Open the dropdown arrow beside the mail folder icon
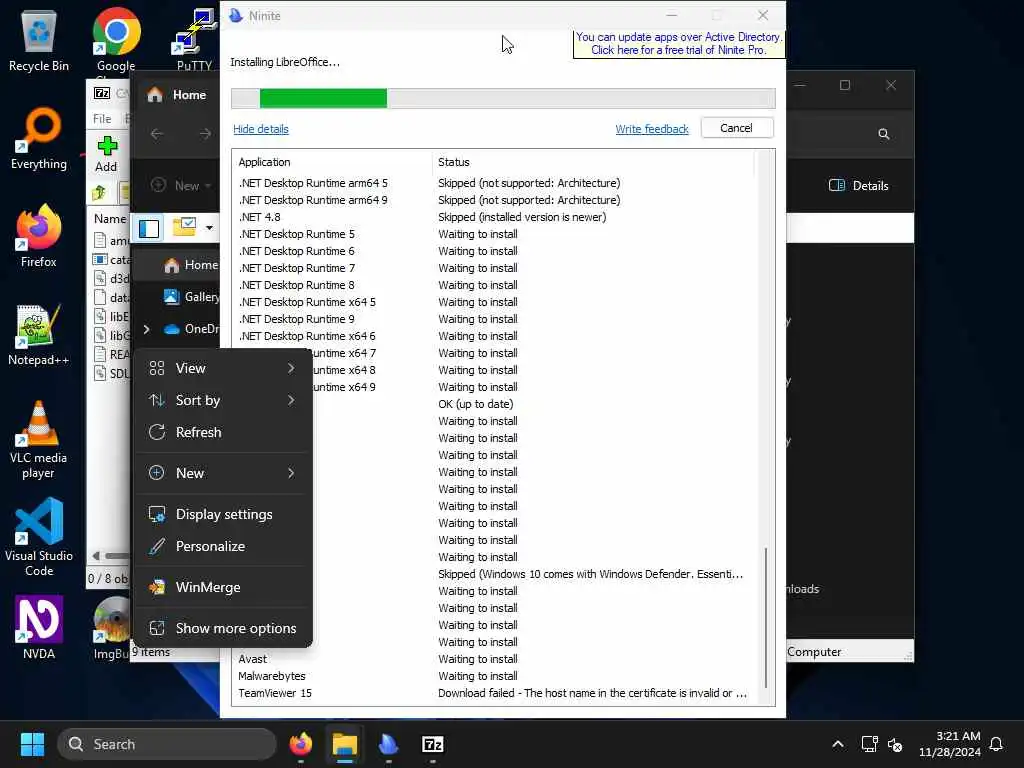 (x=209, y=228)
